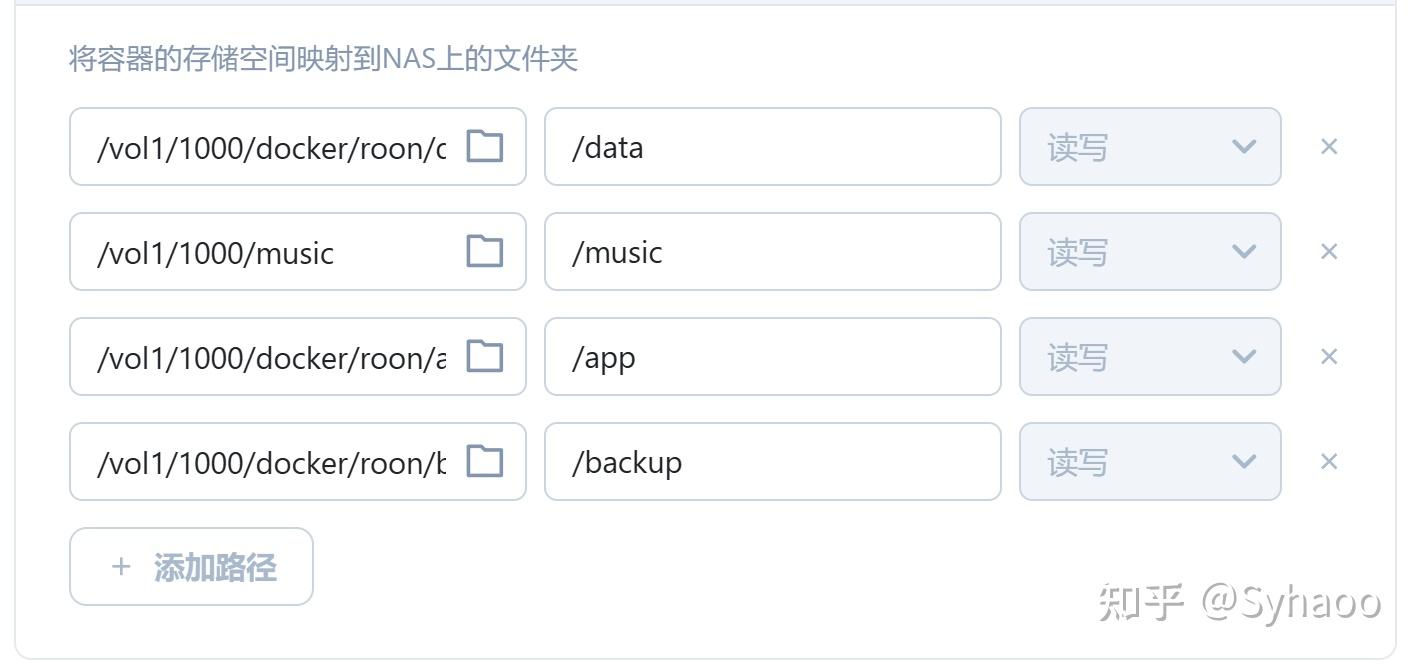The image size is (1418, 666).
Task: Delete the /music path mapping row
Action: click(1329, 251)
